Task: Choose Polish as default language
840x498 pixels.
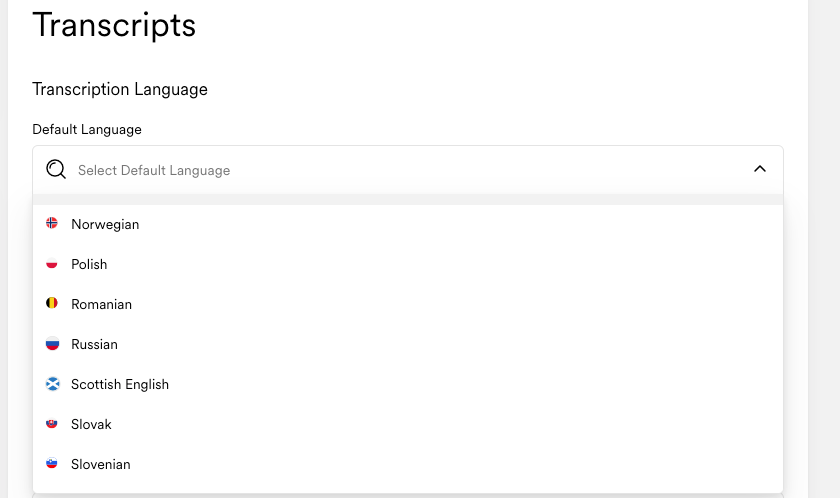Action: (x=408, y=264)
